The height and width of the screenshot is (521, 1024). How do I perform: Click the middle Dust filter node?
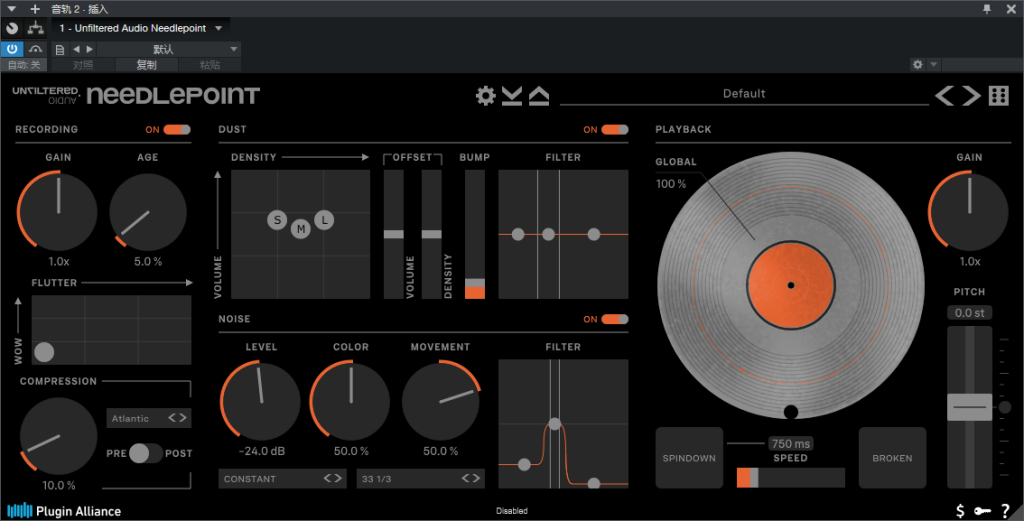549,234
